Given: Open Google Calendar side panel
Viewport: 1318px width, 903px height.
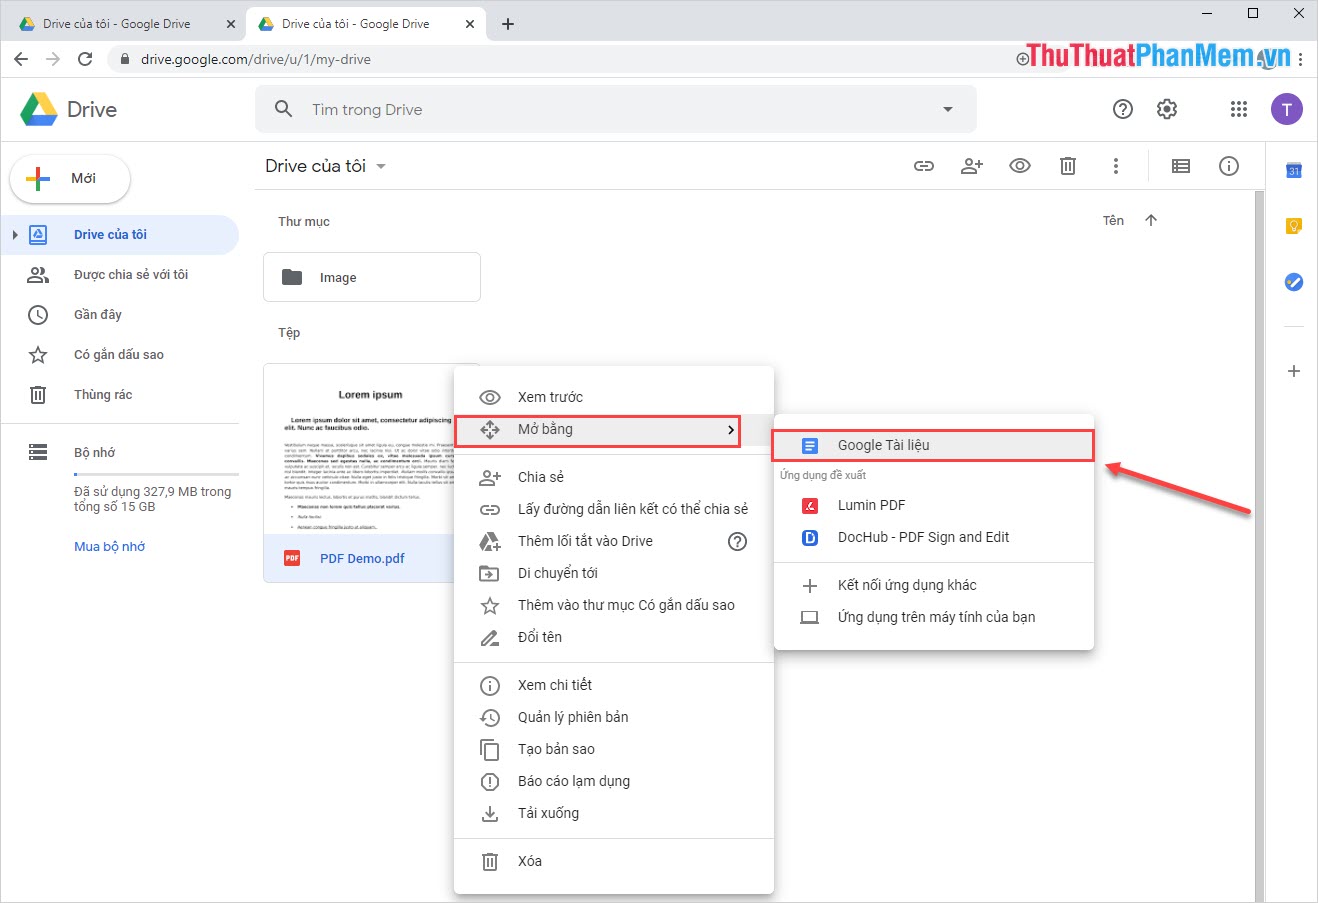Looking at the screenshot, I should point(1294,170).
